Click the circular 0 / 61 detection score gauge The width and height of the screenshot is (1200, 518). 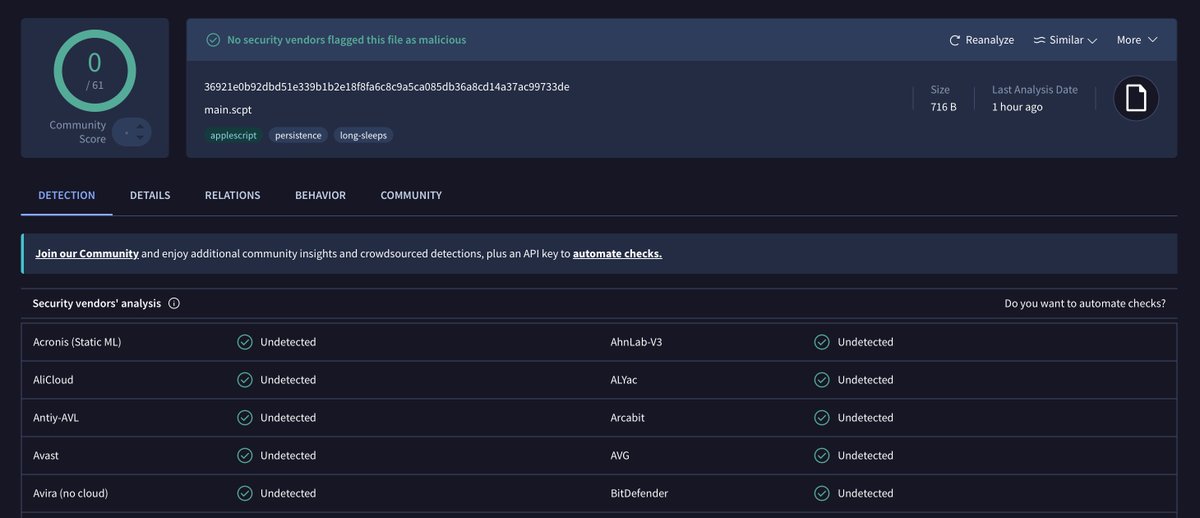pos(95,71)
